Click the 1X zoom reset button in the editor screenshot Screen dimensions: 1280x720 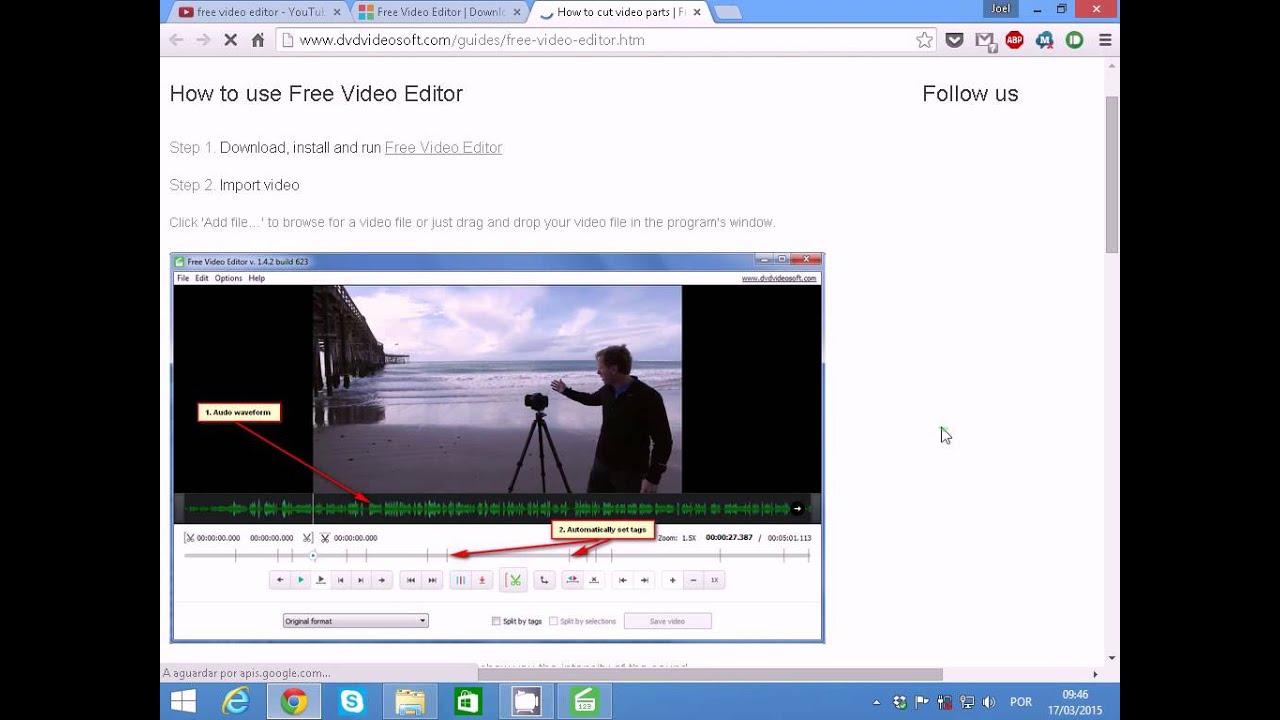[714, 580]
